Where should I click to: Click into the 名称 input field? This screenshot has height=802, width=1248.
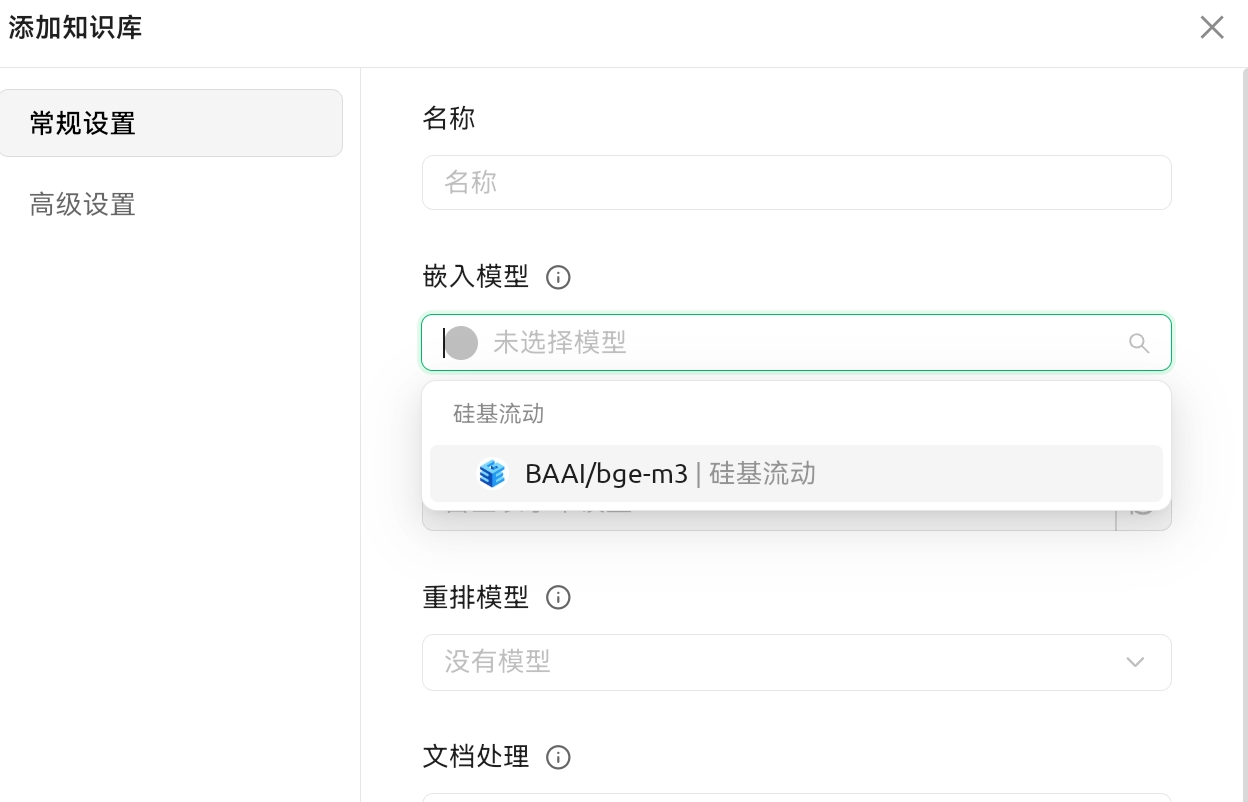coord(796,182)
